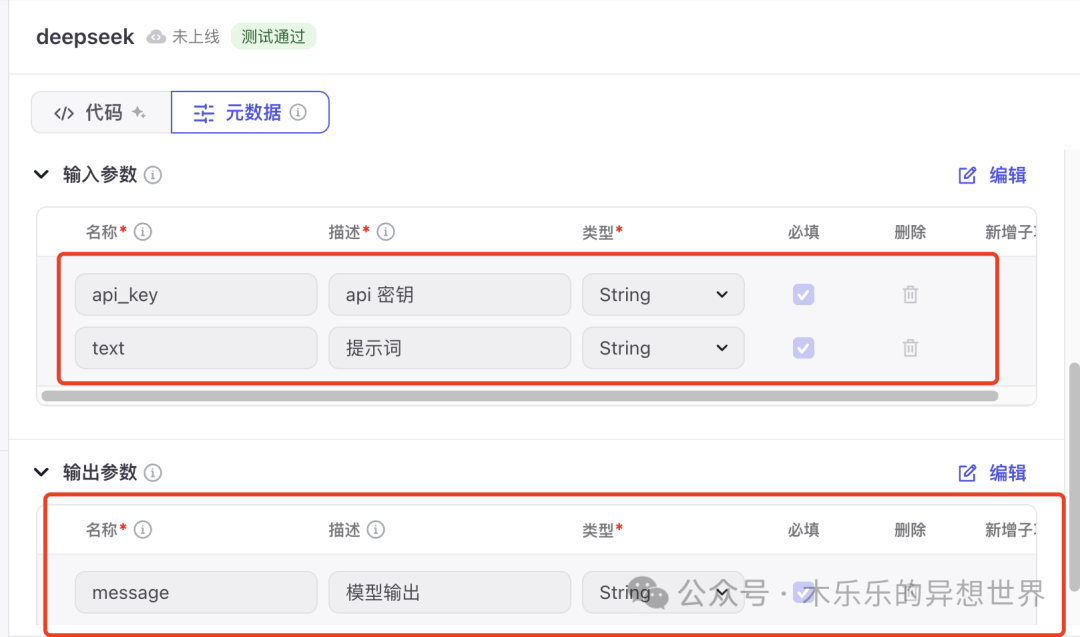Image resolution: width=1080 pixels, height=637 pixels.
Task: Switch to the 代码 tab
Action: [100, 113]
